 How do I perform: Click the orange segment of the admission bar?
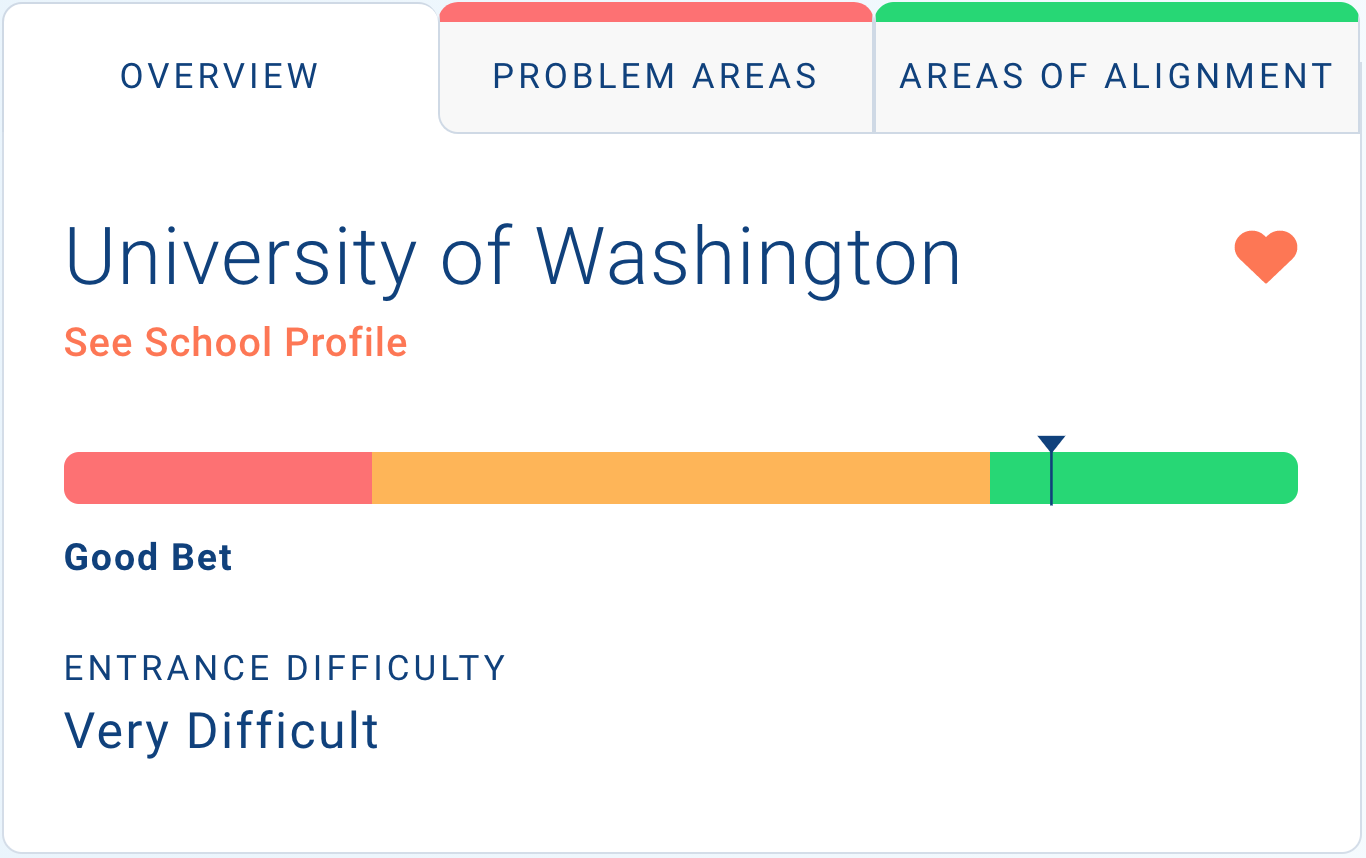pyautogui.click(x=681, y=478)
